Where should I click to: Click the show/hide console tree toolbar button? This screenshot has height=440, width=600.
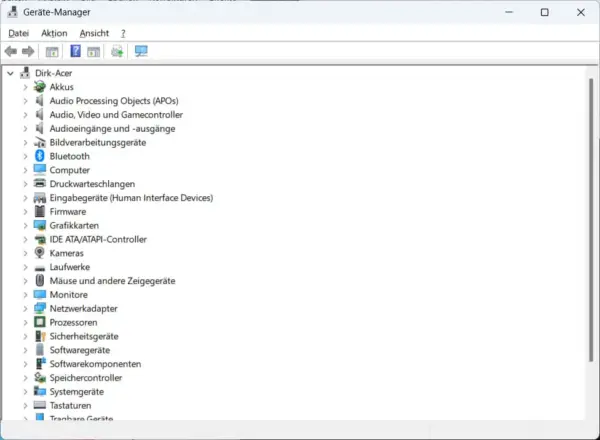(52, 51)
